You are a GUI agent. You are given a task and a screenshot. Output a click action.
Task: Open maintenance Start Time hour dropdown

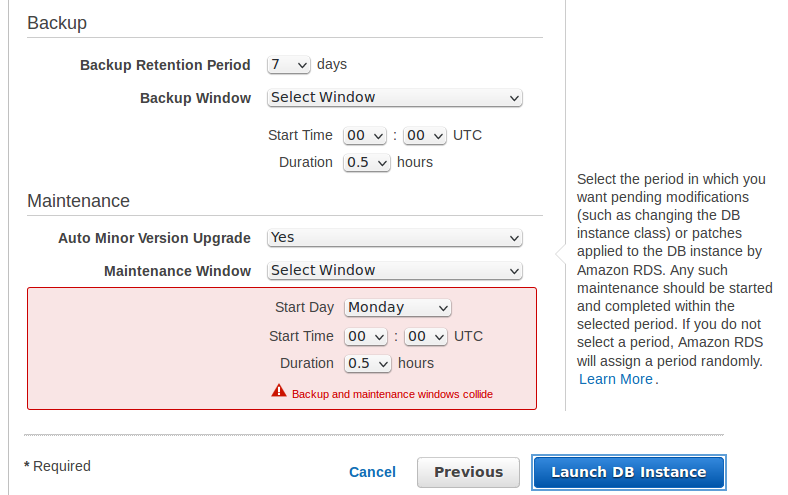366,337
